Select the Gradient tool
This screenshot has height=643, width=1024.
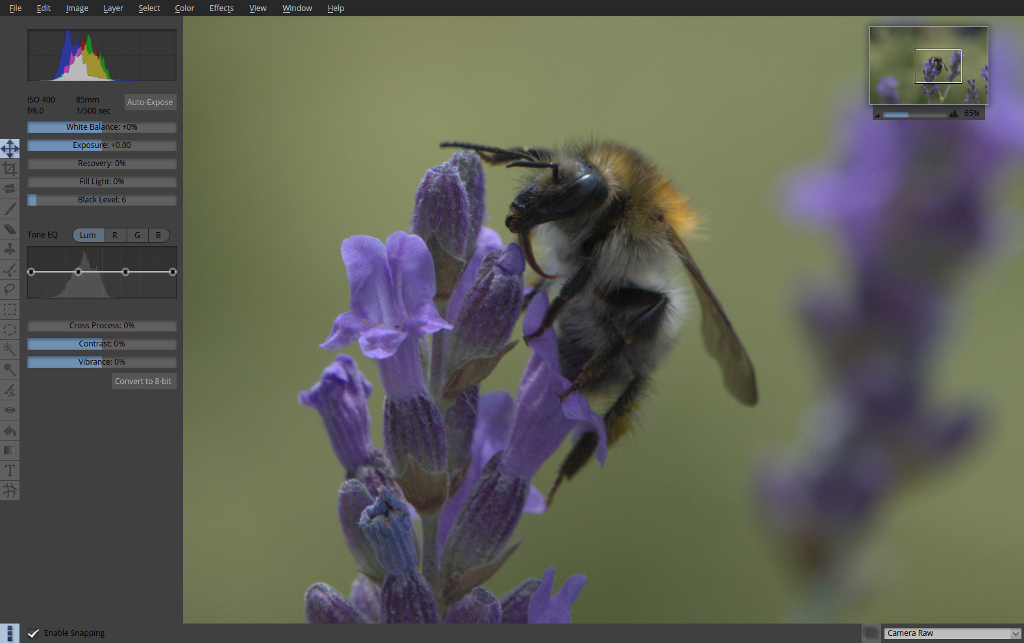point(10,450)
